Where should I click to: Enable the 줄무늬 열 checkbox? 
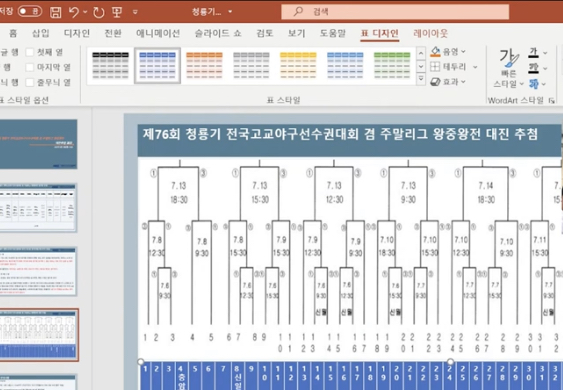(30, 83)
